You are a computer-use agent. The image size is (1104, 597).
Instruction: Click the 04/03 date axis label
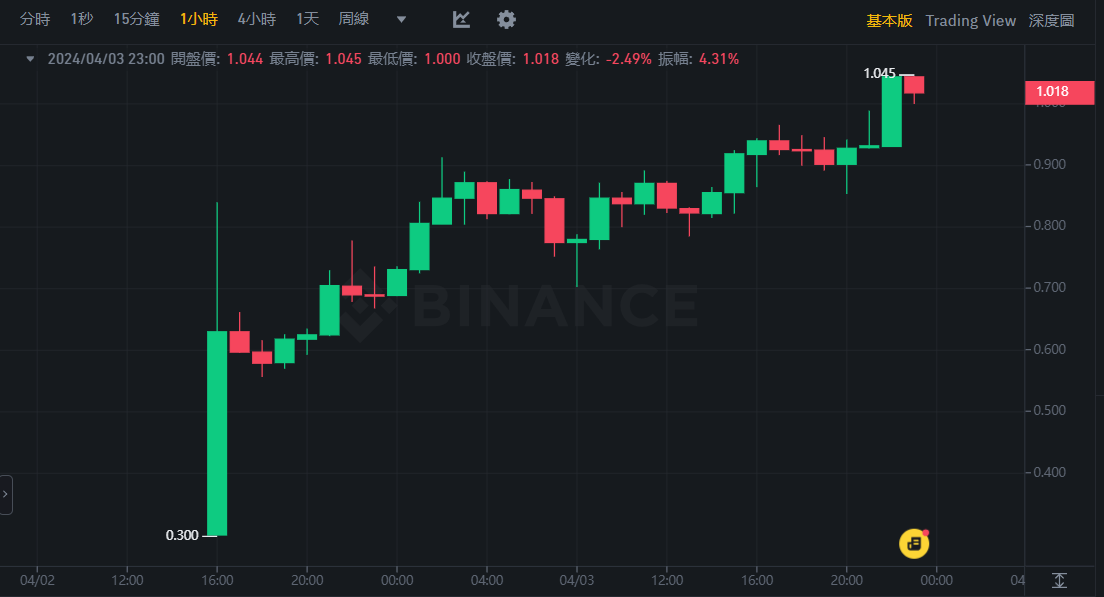(x=577, y=581)
